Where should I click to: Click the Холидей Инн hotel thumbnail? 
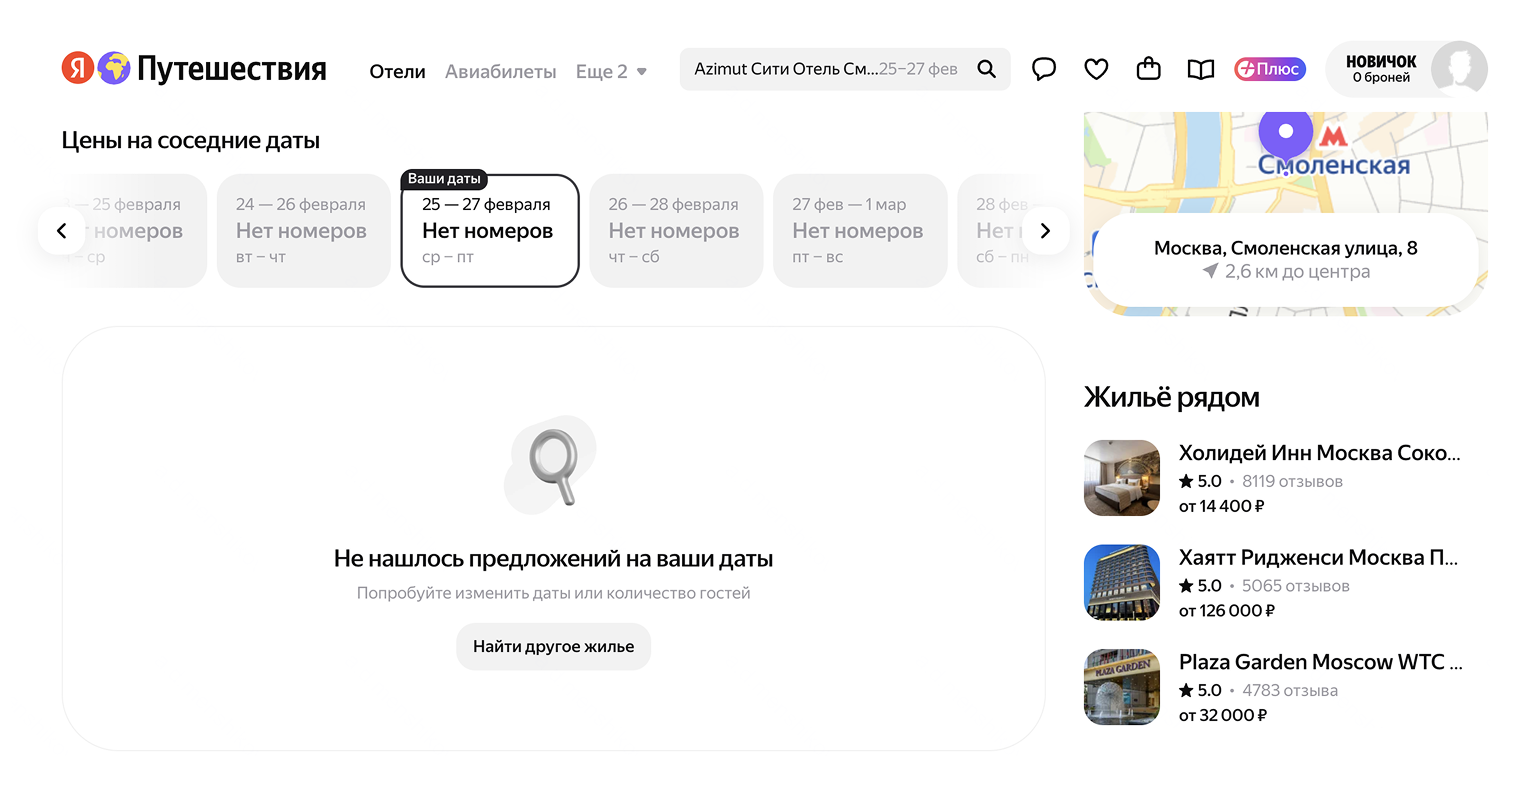[1122, 478]
